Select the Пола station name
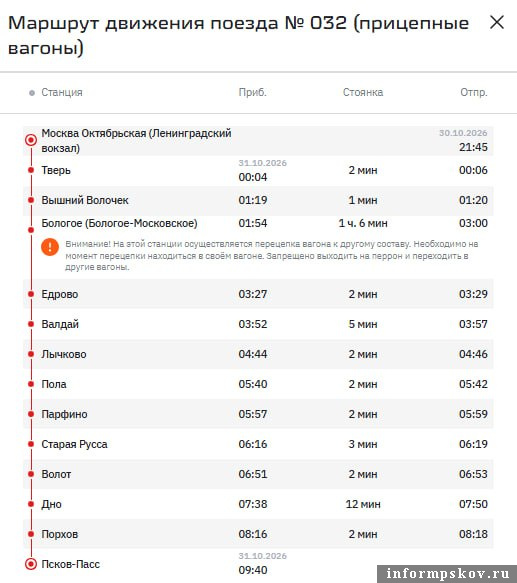The image size is (517, 583). (54, 384)
